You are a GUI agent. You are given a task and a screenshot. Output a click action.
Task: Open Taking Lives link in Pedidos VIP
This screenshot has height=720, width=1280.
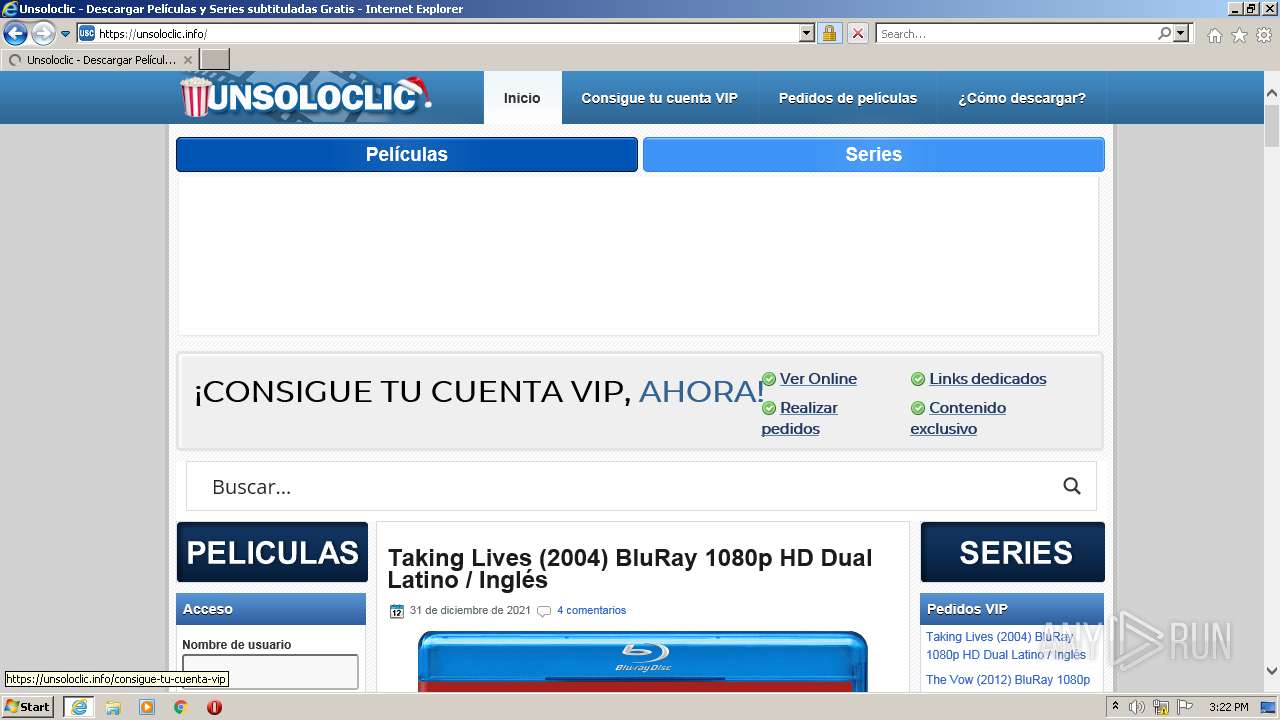click(1006, 646)
